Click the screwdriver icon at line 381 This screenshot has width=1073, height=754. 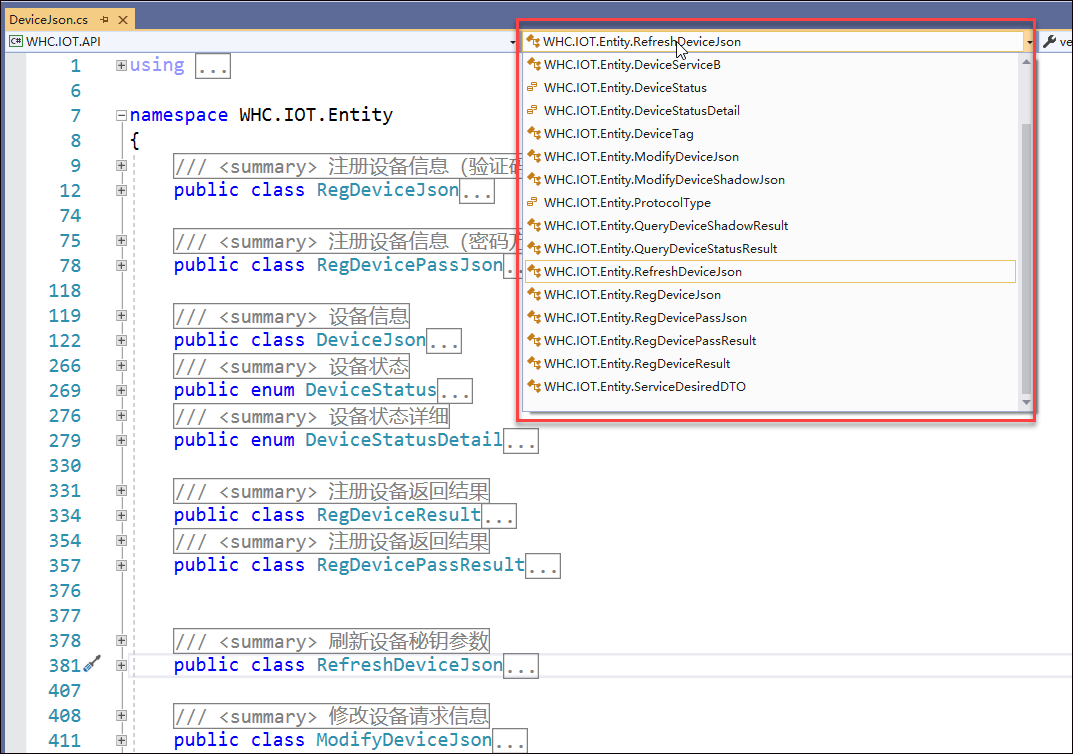[92, 664]
